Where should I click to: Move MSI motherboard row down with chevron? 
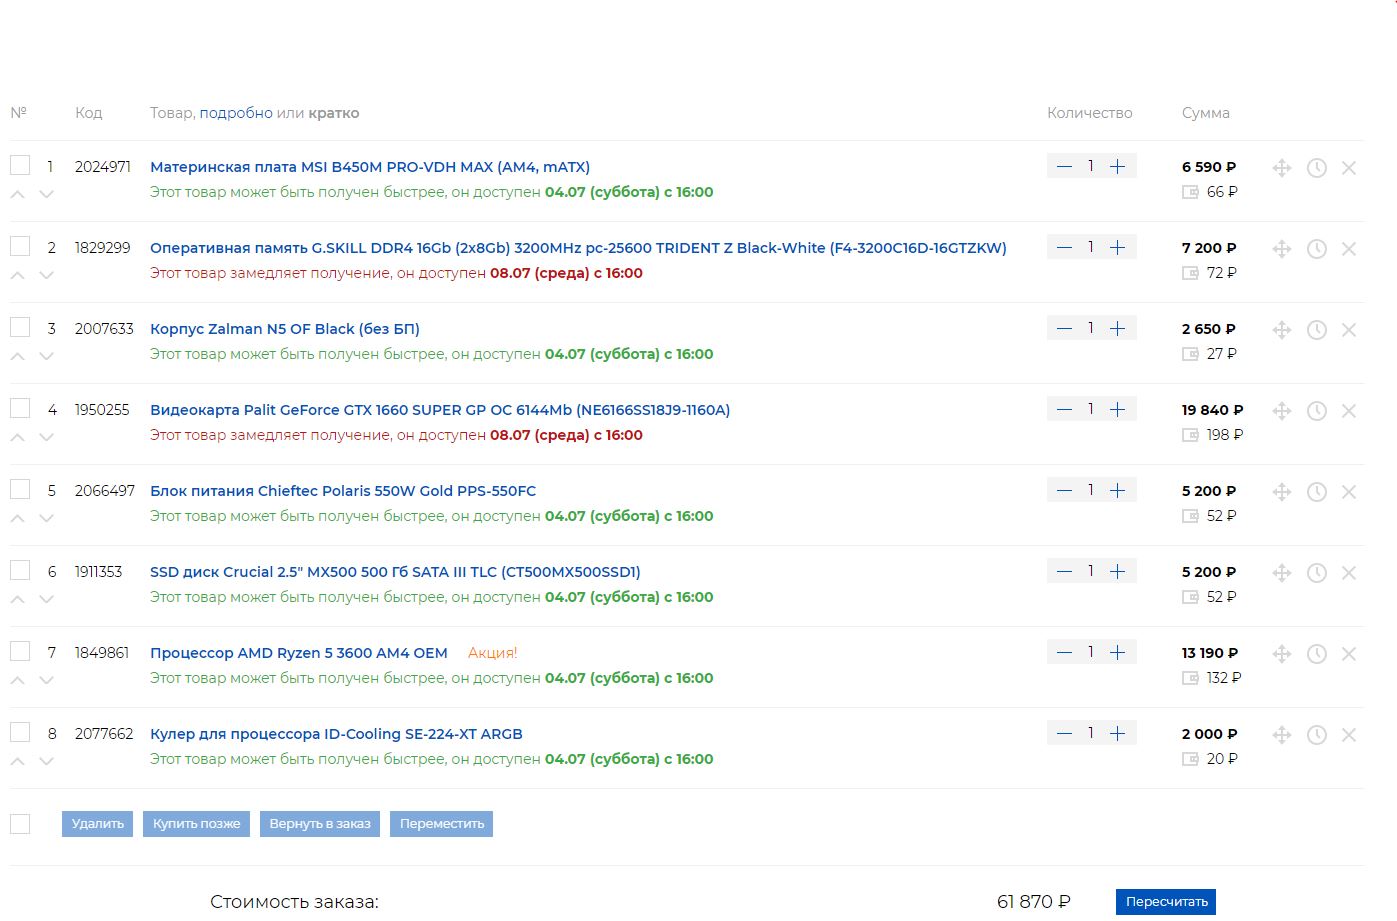tap(46, 194)
